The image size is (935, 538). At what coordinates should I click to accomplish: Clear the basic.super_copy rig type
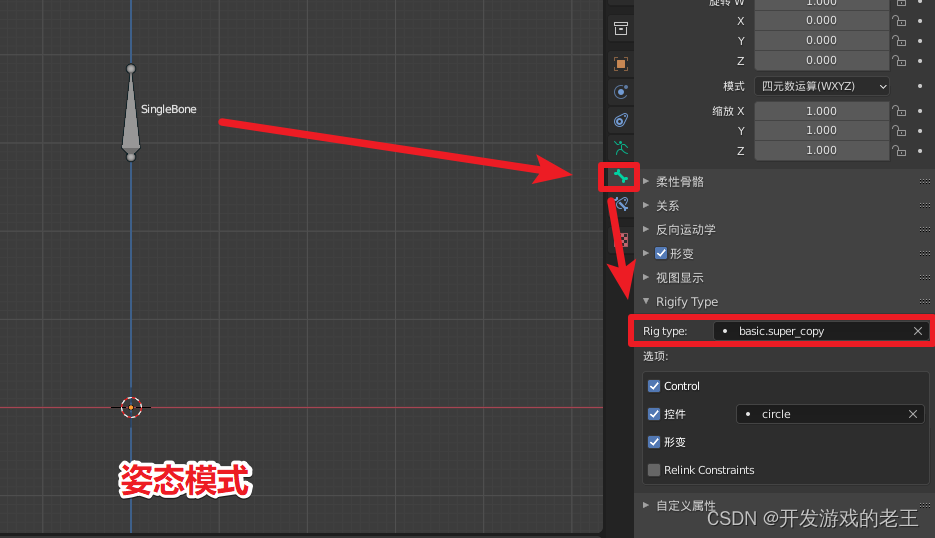pos(918,331)
